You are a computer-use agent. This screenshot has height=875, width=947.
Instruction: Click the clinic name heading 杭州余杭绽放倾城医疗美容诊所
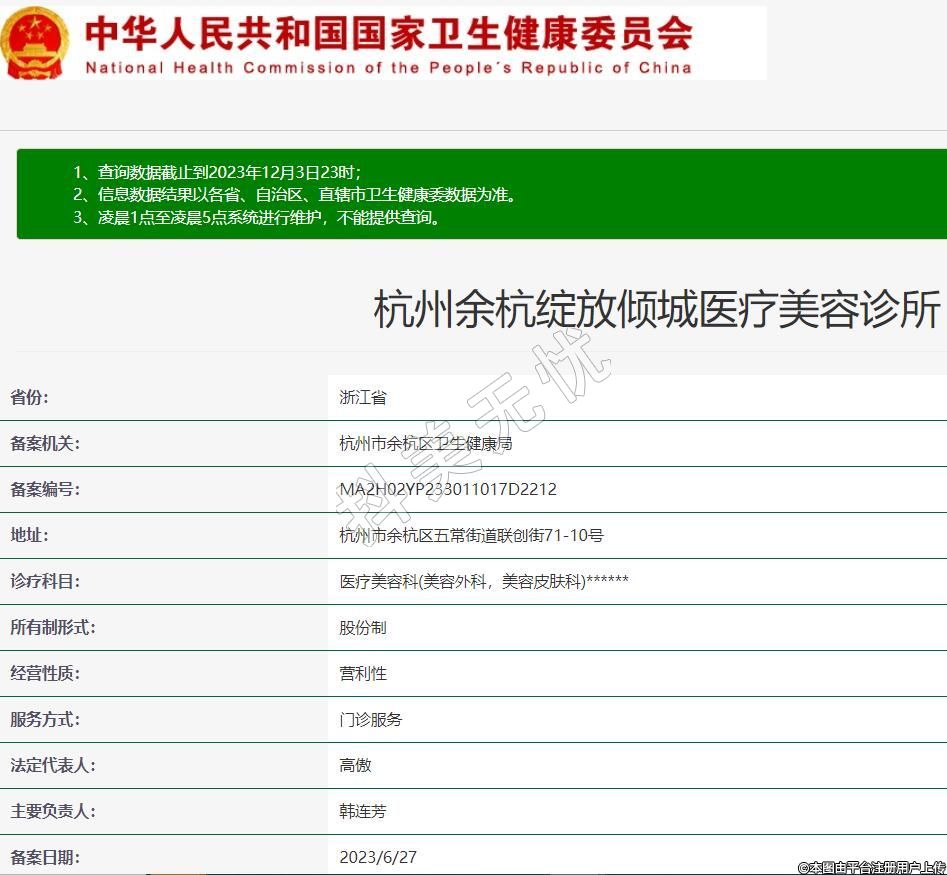pyautogui.click(x=657, y=310)
